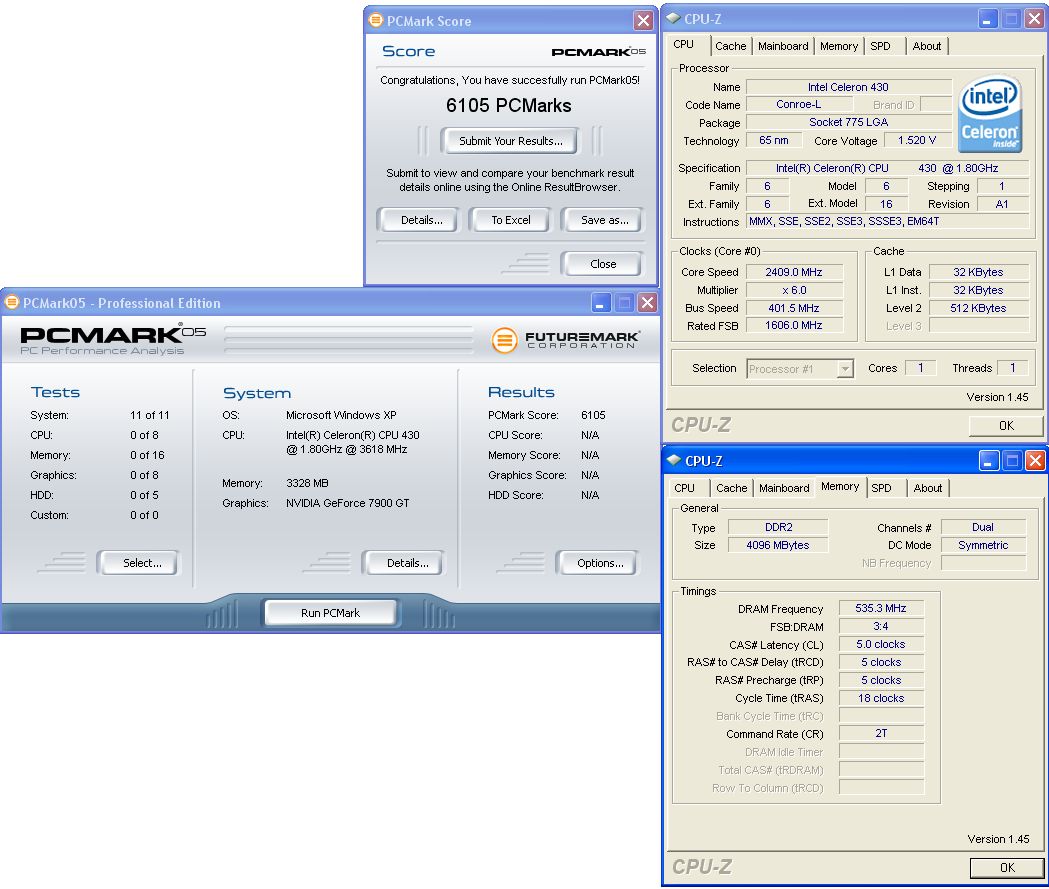
Task: Open Options under Results
Action: pyautogui.click(x=600, y=563)
